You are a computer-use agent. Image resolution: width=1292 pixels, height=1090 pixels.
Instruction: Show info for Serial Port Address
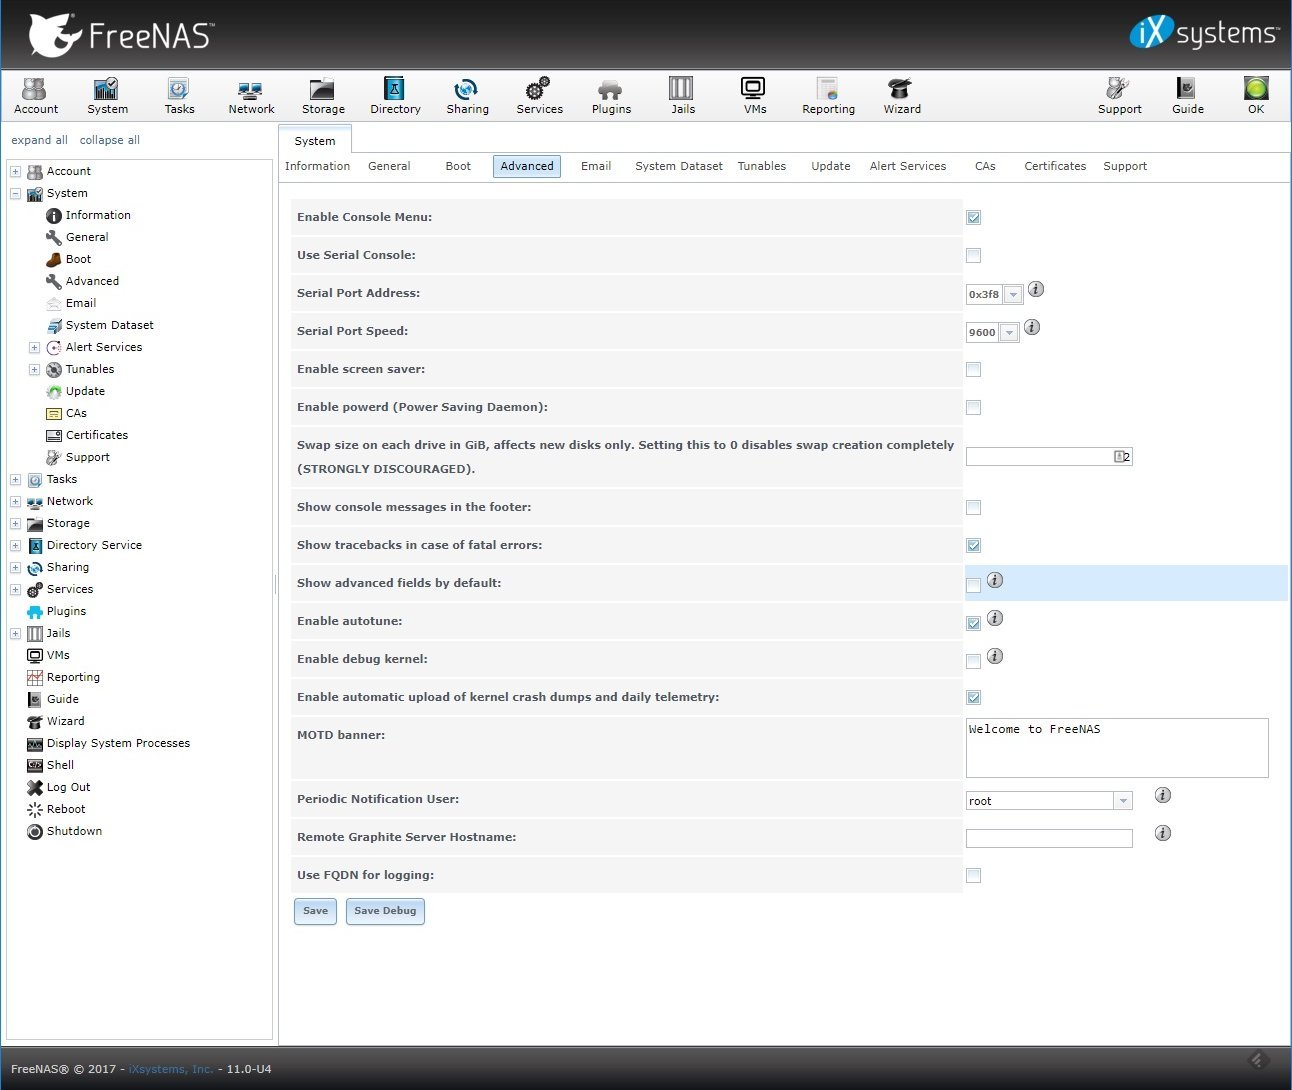[x=1036, y=289]
